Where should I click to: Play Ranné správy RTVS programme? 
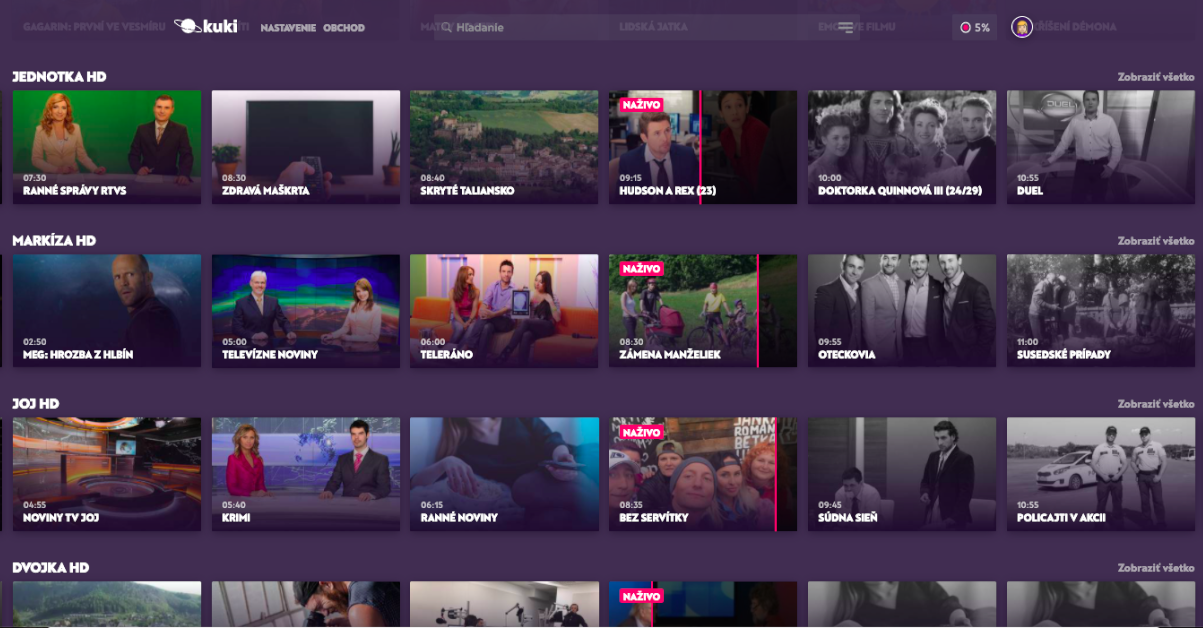coord(107,147)
